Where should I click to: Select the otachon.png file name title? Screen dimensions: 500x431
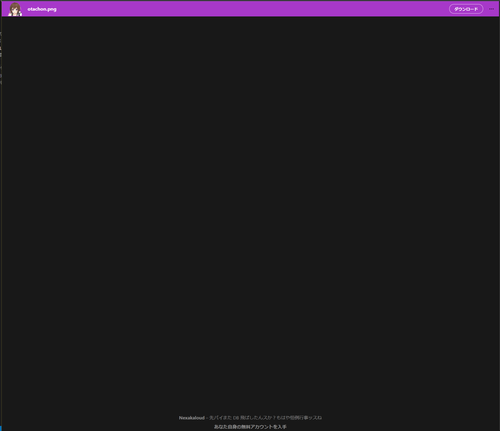(x=42, y=9)
